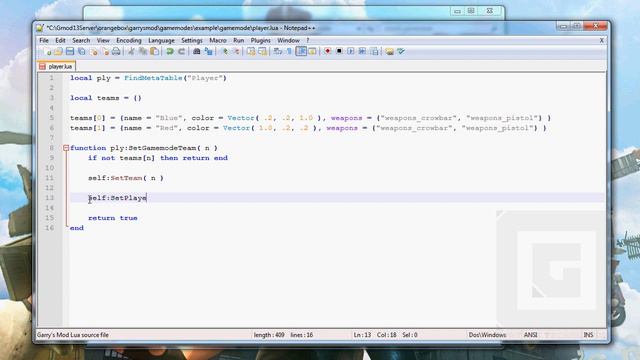Viewport: 640px width, 360px height.
Task: Click the Save recorded macro icon
Action: click(374, 51)
